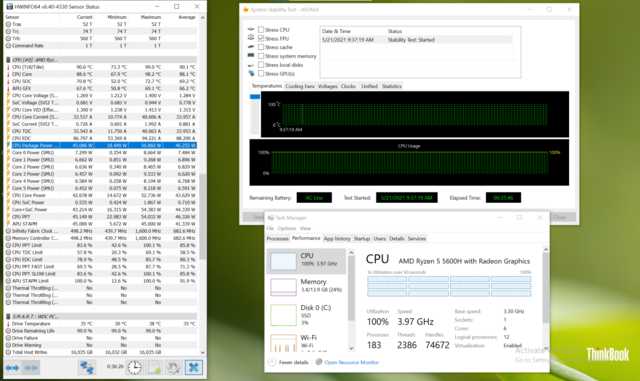Open the Unified tab in stability test
Image resolution: width=640 pixels, height=381 pixels.
tap(369, 86)
